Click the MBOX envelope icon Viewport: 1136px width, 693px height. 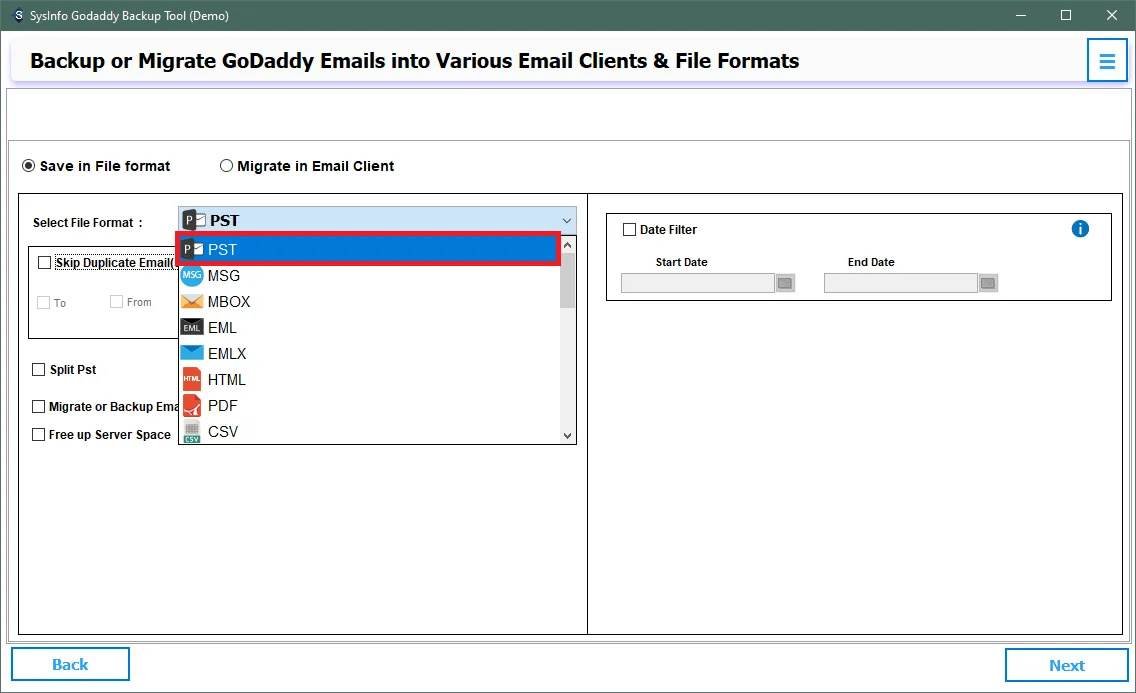[192, 301]
